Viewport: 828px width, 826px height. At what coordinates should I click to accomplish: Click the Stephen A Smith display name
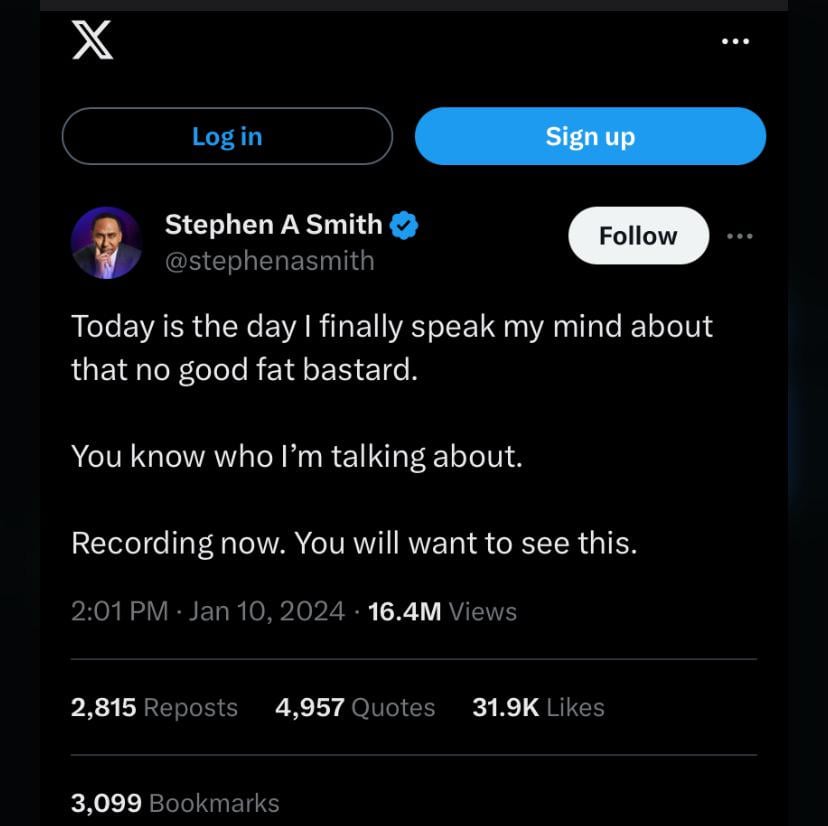[x=273, y=225]
